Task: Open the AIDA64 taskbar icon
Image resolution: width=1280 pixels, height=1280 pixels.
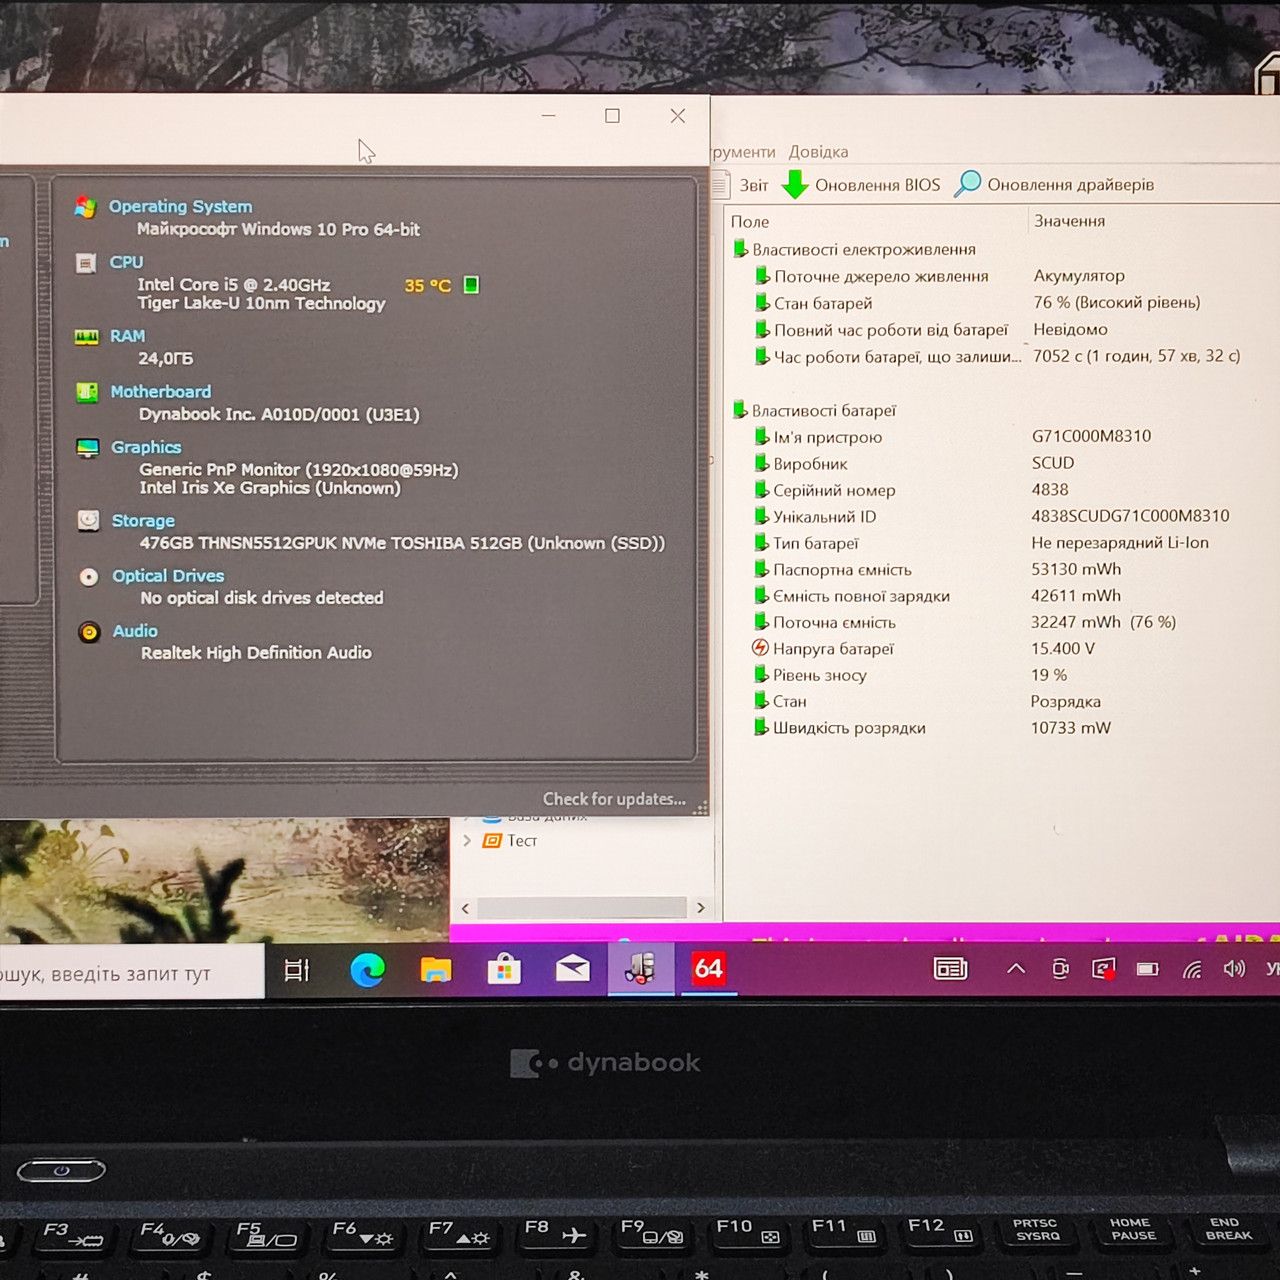Action: click(x=708, y=968)
